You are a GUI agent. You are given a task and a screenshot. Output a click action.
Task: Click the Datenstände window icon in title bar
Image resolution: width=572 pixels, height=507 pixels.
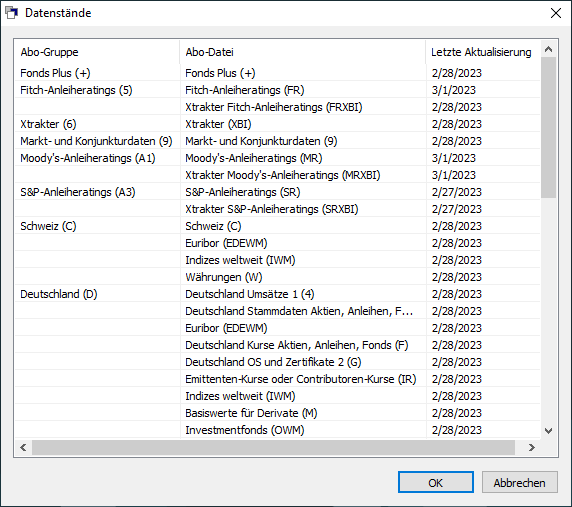point(11,13)
